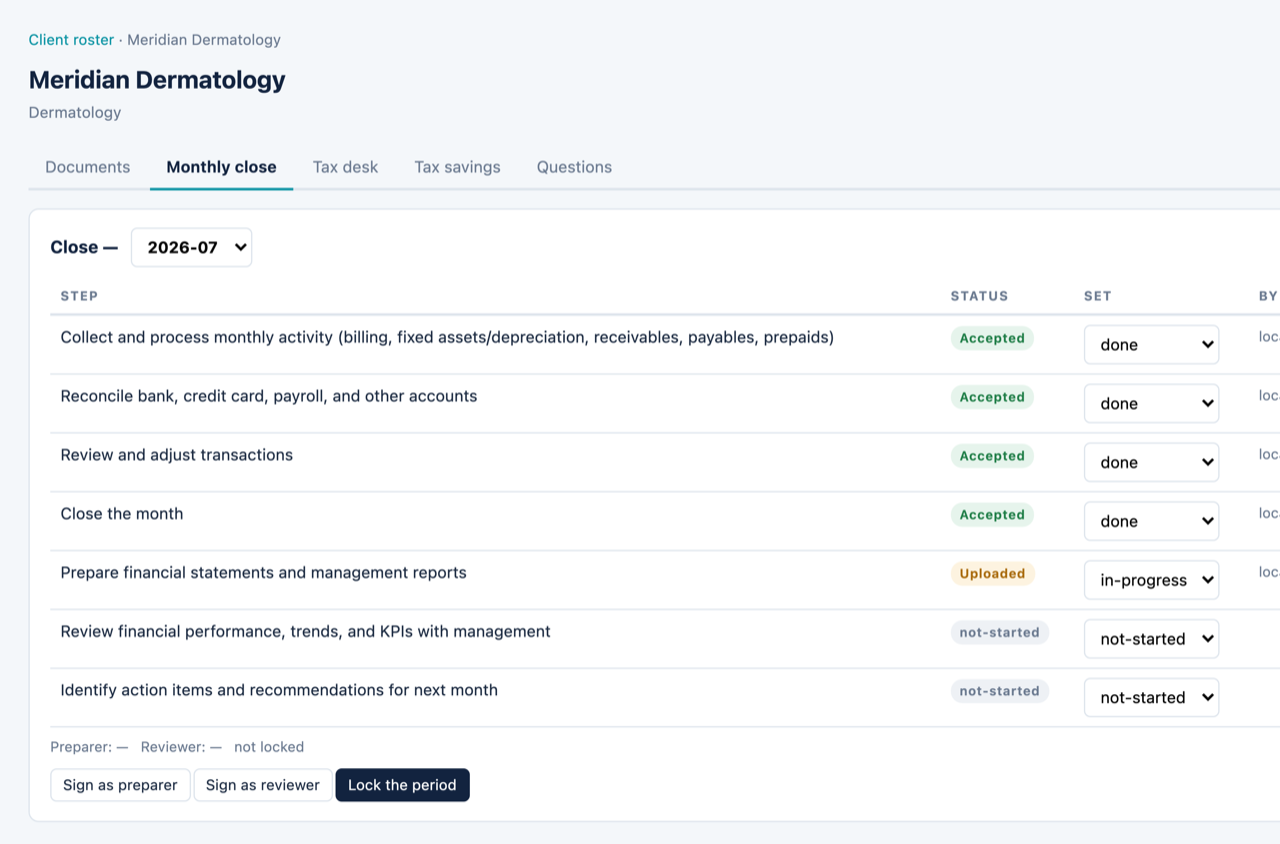Select the Monthly close tab
The image size is (1280, 844).
221,167
